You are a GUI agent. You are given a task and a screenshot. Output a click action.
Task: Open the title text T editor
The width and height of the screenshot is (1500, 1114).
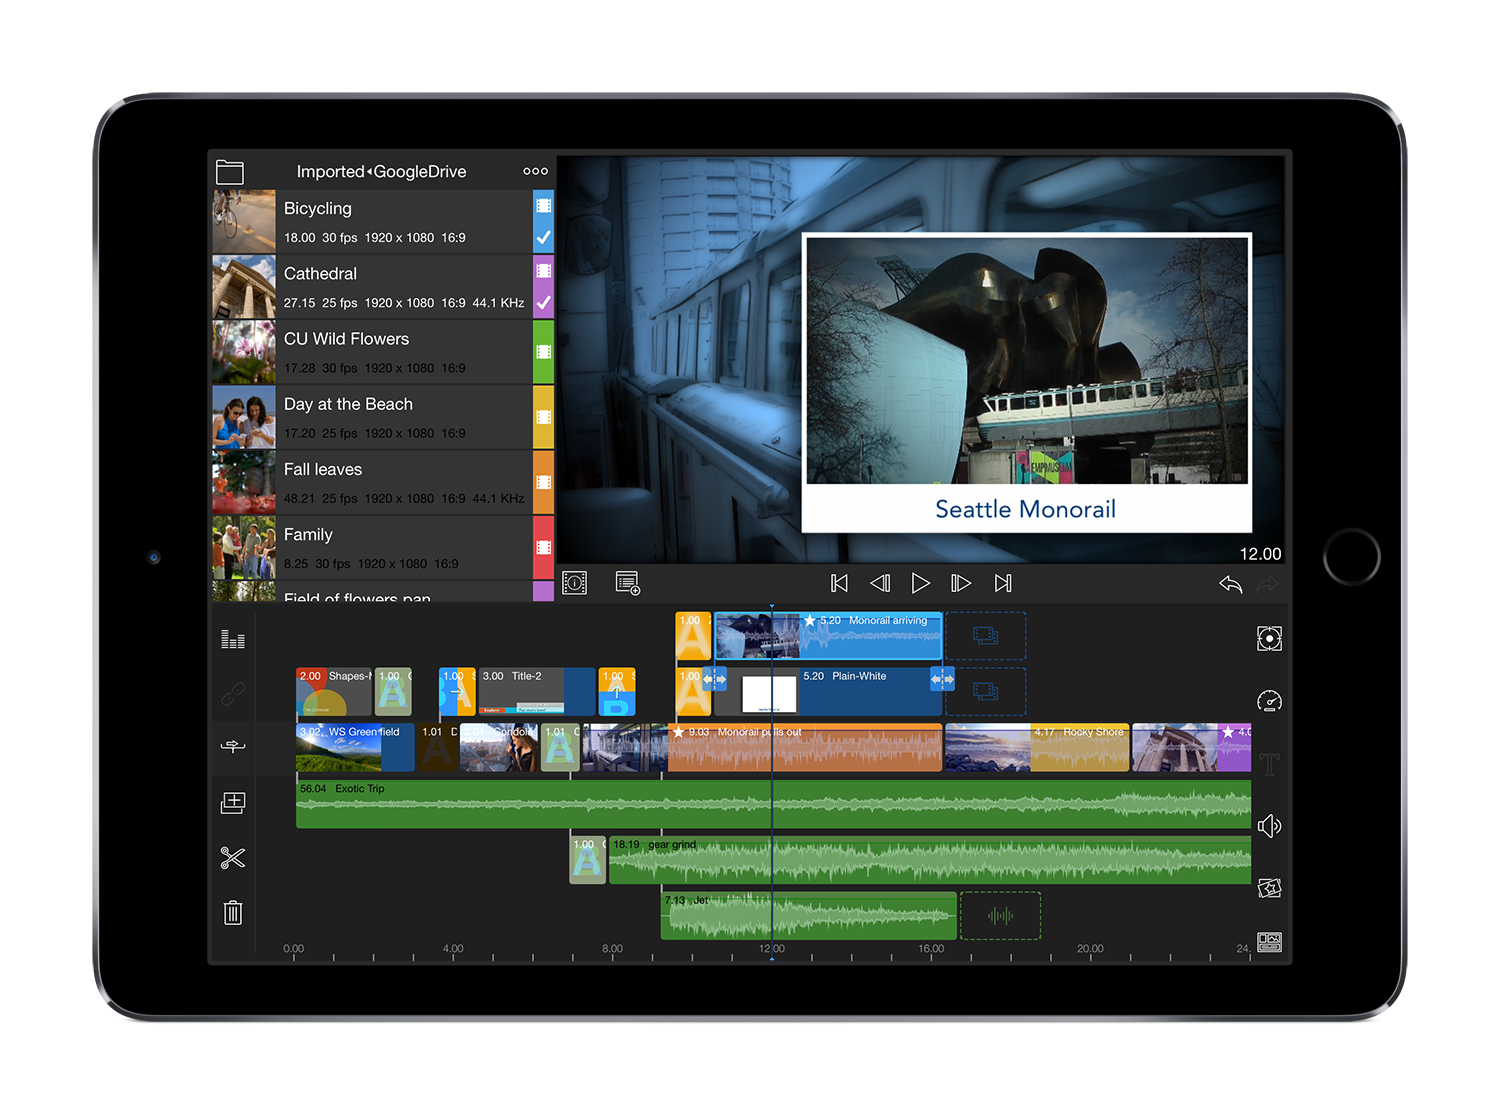point(1269,764)
